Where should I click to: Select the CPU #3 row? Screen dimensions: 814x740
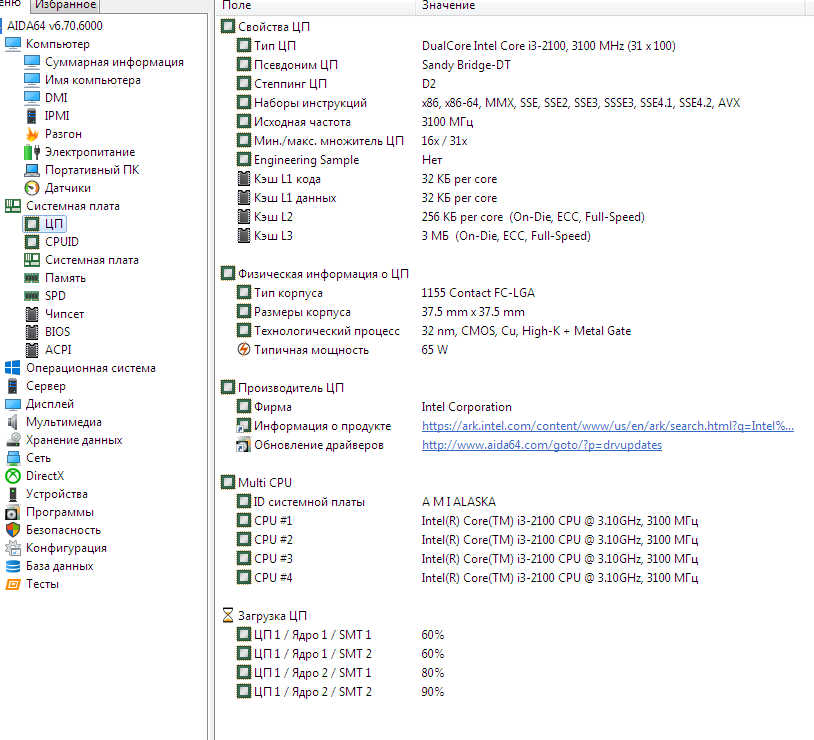coord(467,559)
